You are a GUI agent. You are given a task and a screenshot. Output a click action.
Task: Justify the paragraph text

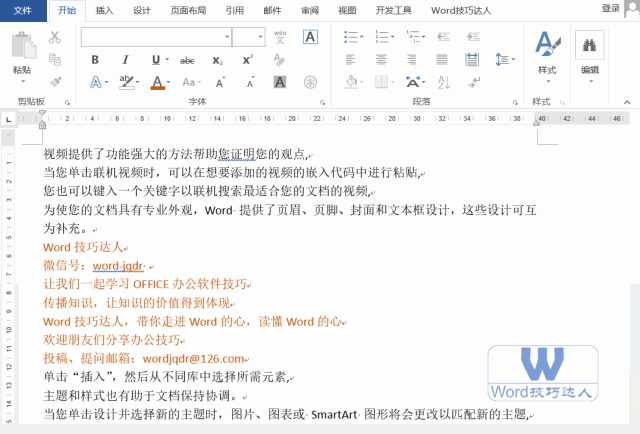pos(442,60)
